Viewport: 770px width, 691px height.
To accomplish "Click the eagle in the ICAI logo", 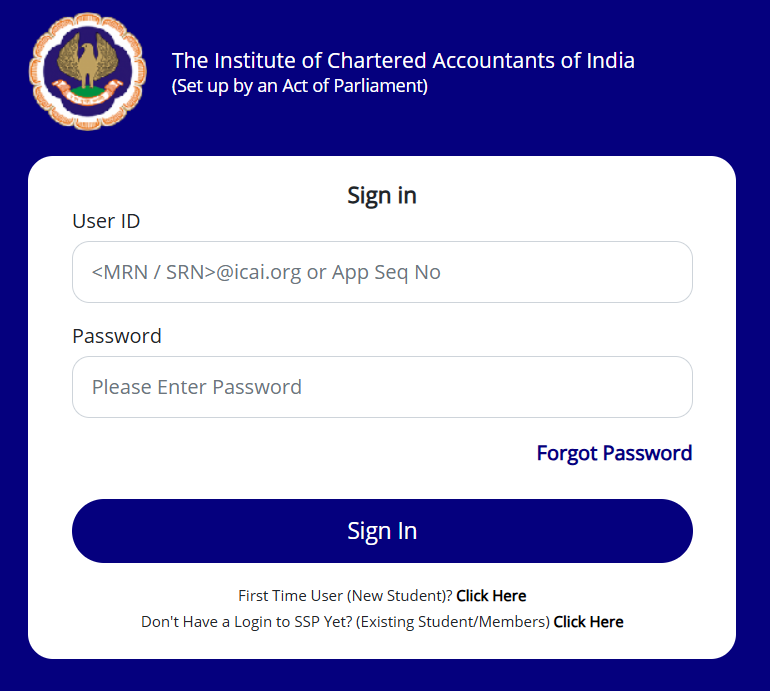I will point(80,60).
